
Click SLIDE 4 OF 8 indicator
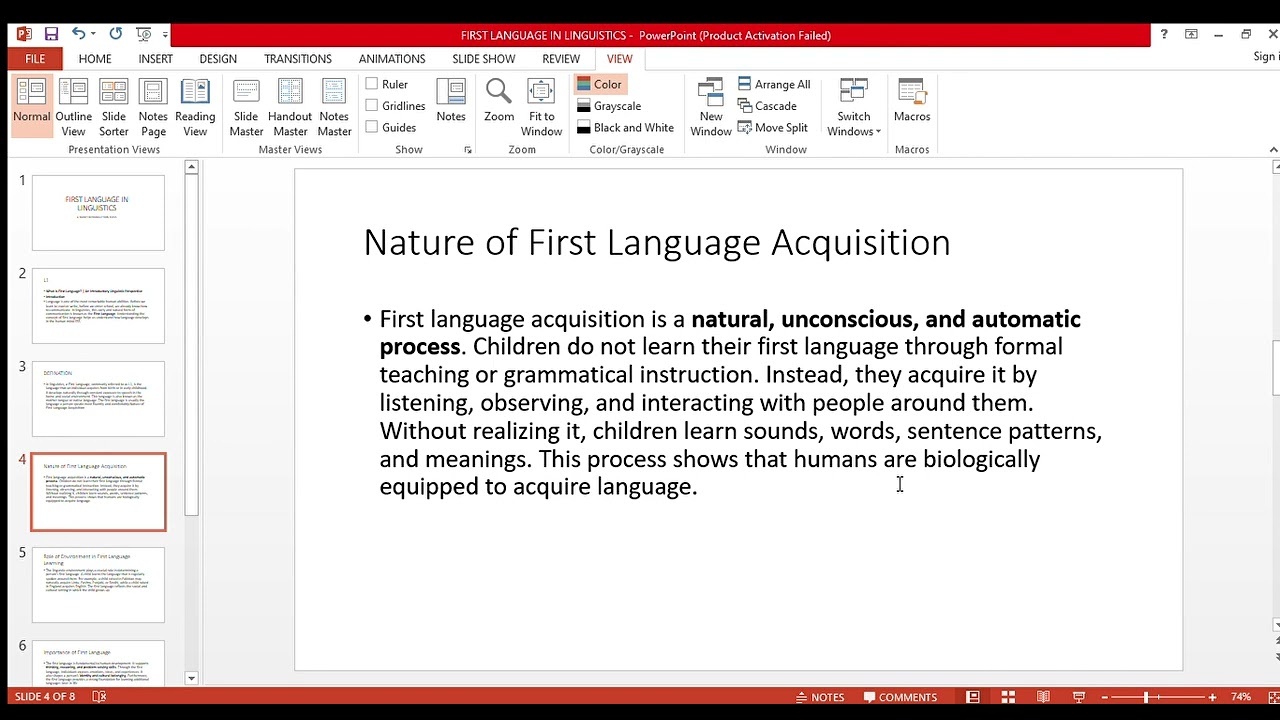[45, 697]
